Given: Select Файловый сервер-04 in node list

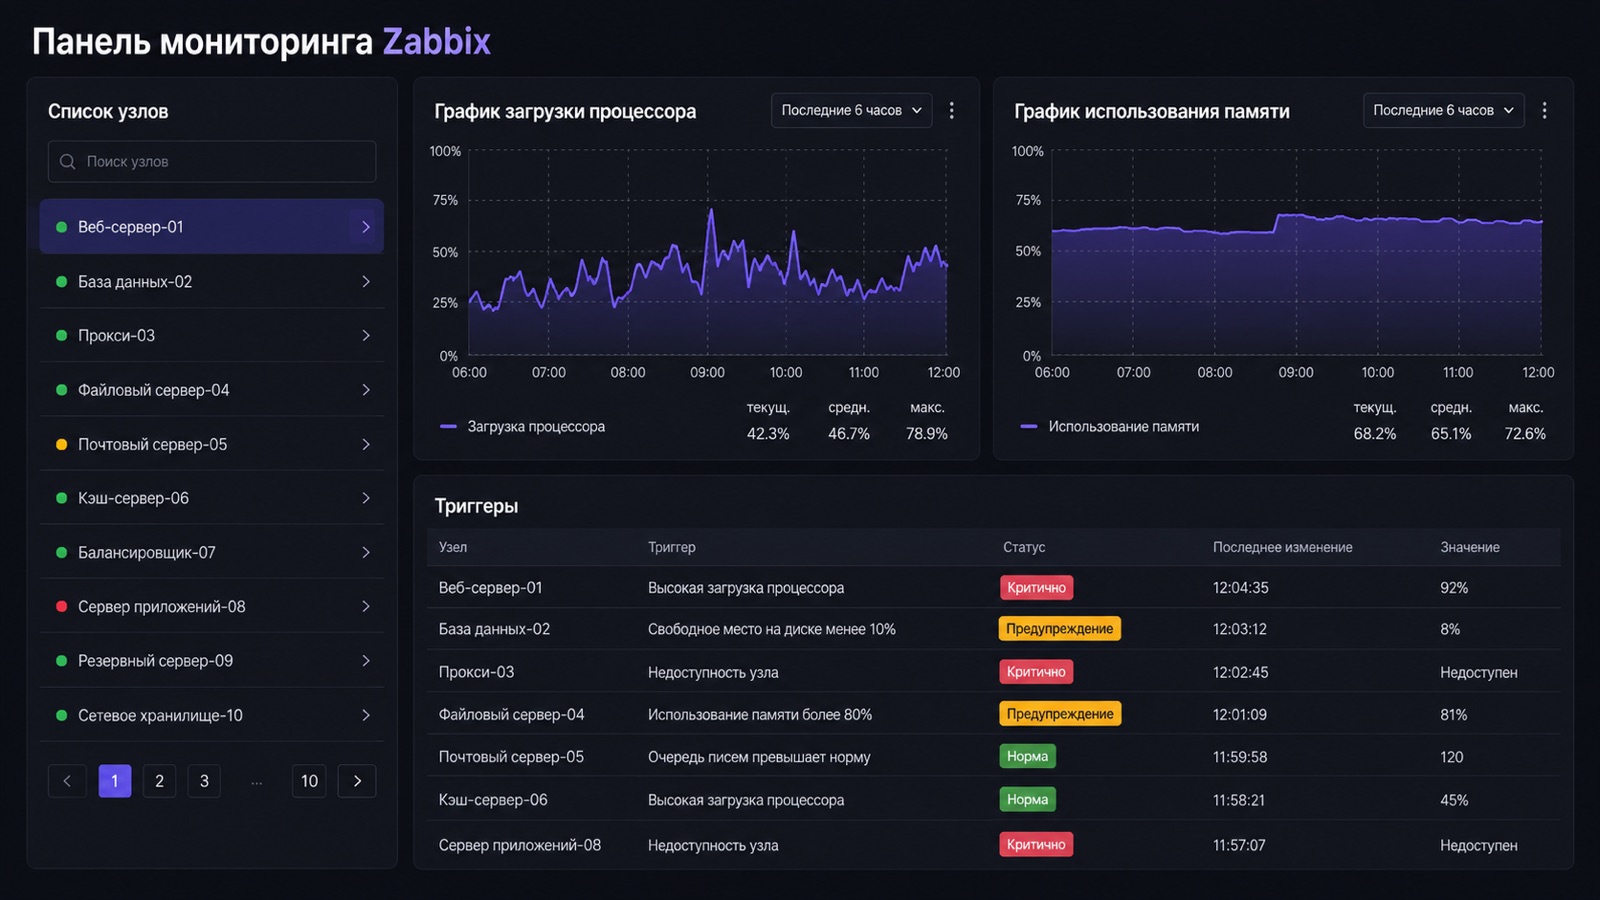Looking at the screenshot, I should pos(212,390).
